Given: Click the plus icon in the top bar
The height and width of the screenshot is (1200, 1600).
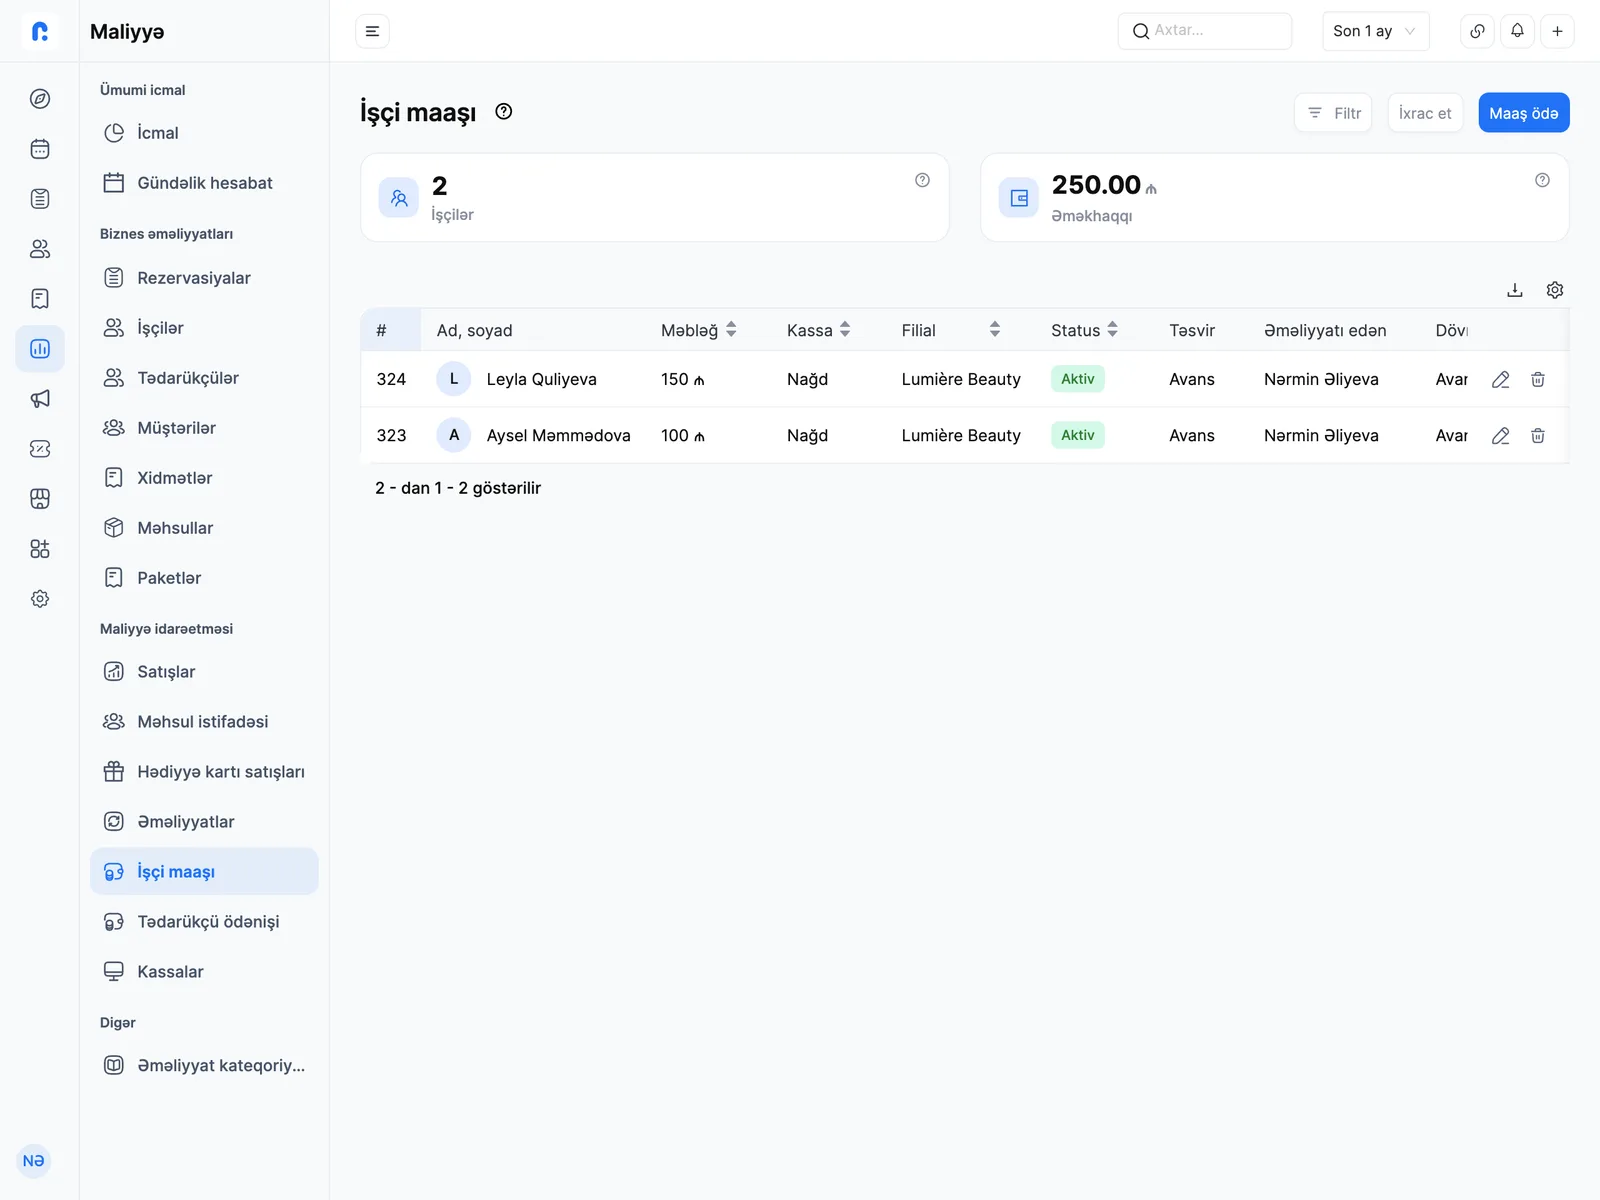Looking at the screenshot, I should 1557,31.
